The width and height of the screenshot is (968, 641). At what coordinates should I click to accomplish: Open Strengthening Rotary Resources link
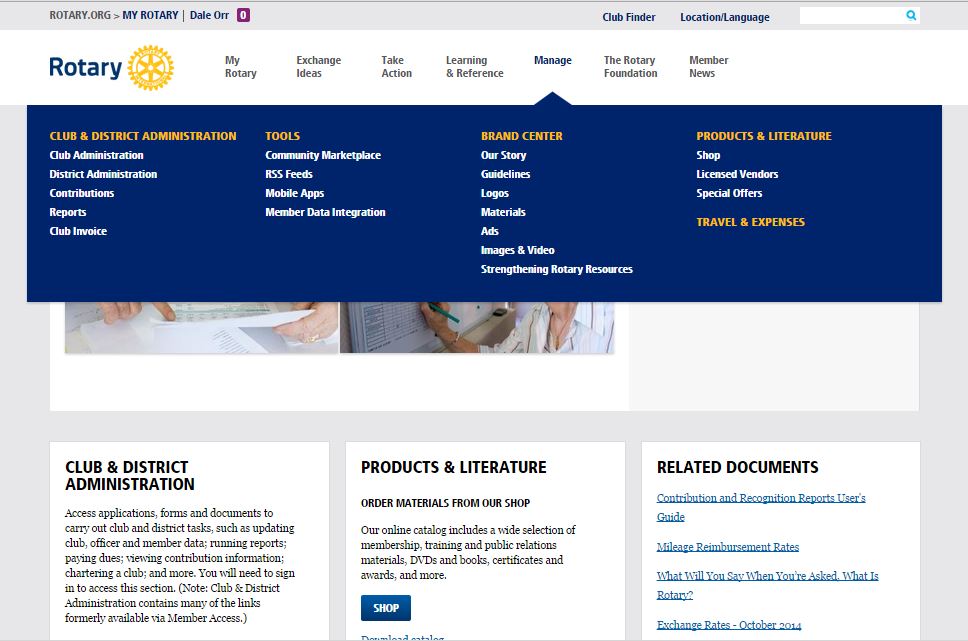coord(557,269)
